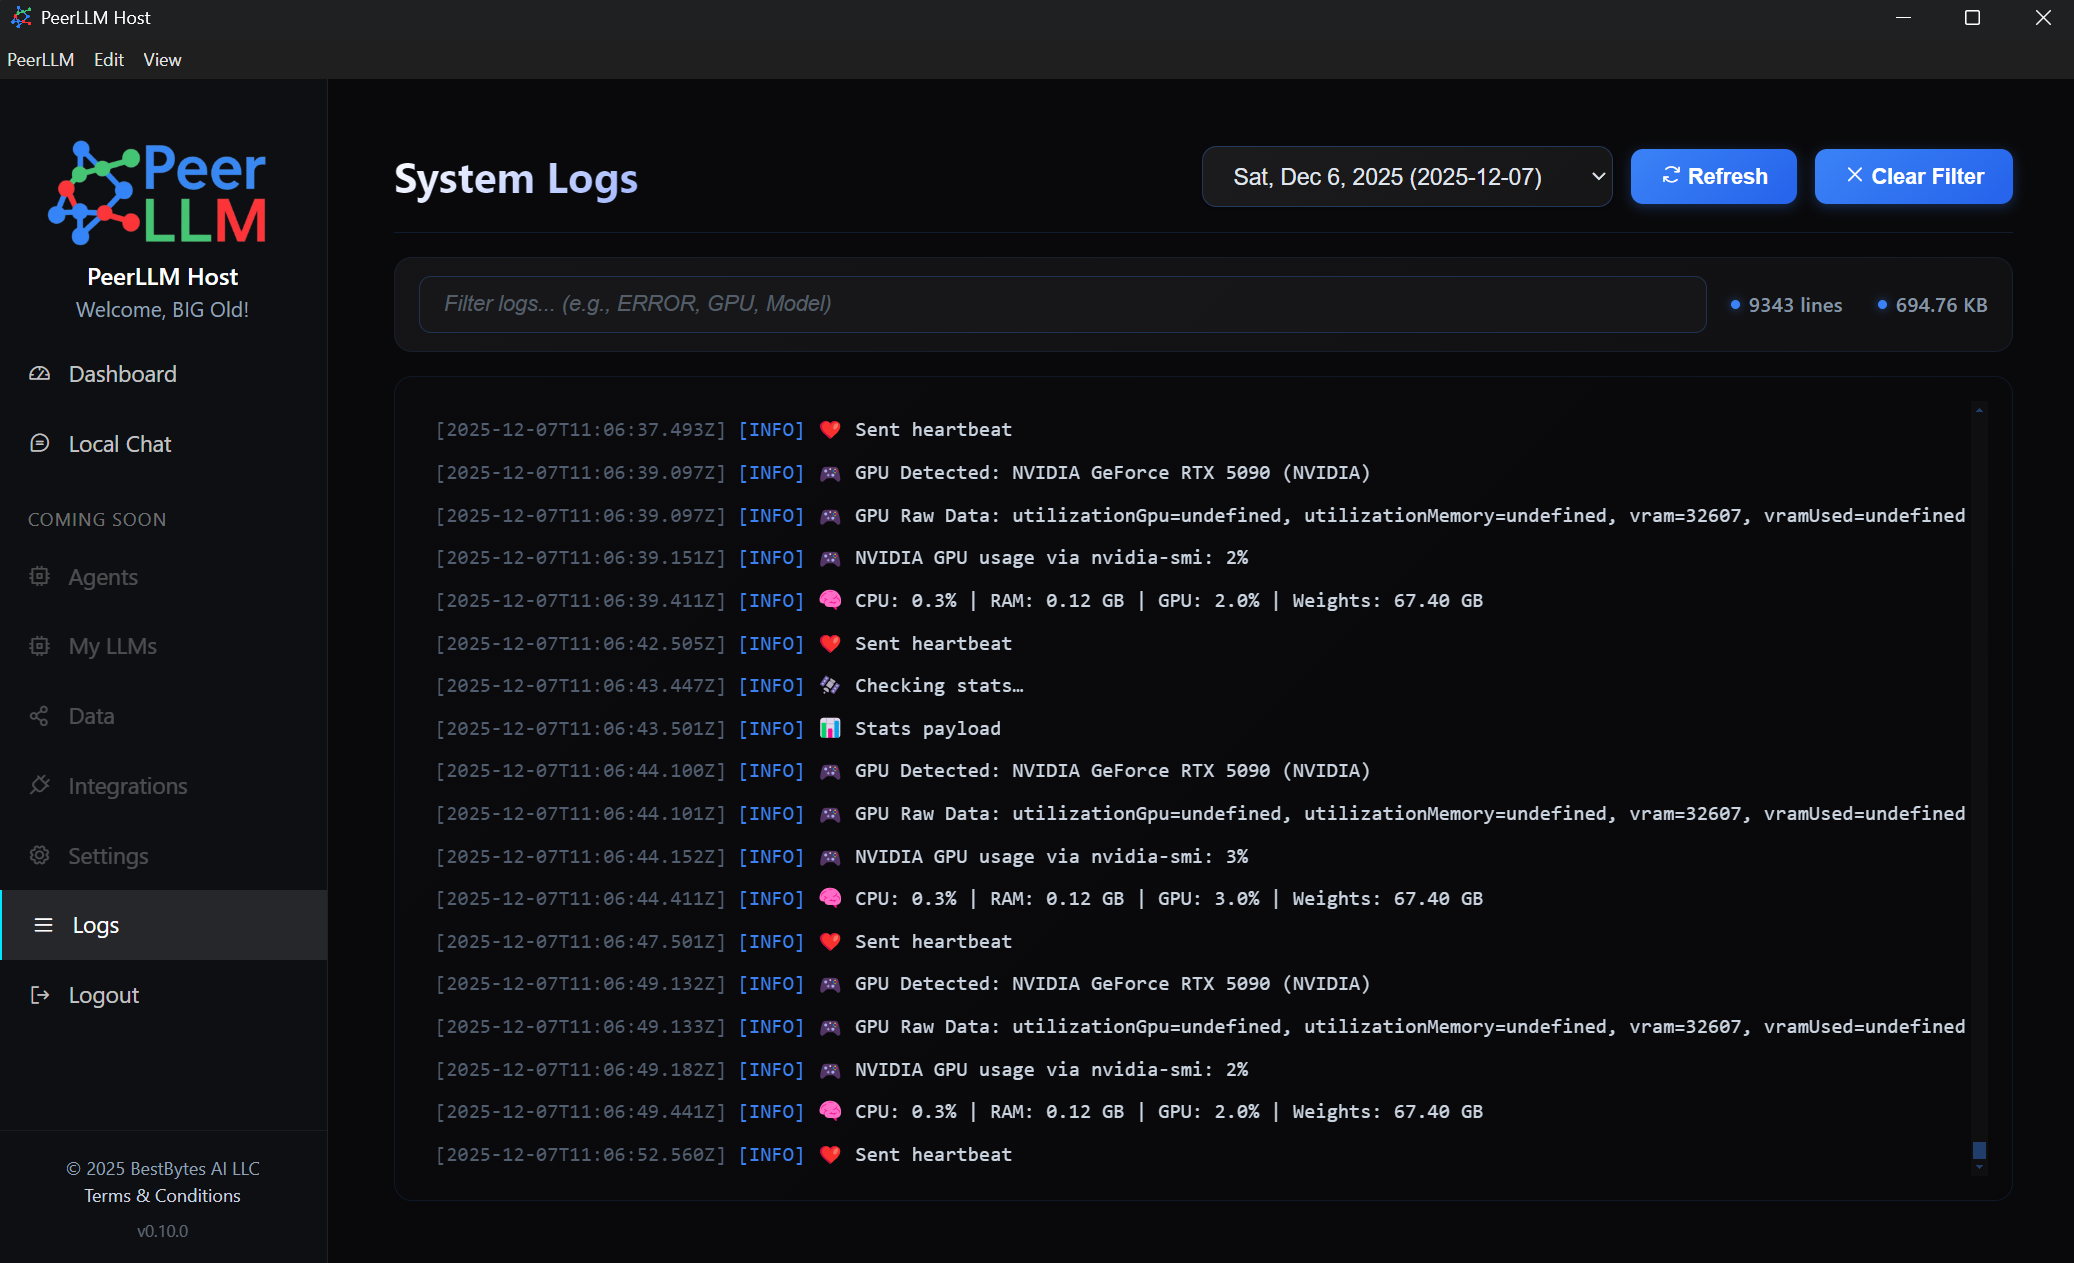Click the Agents chip icon
This screenshot has height=1263, width=2074.
(x=39, y=576)
